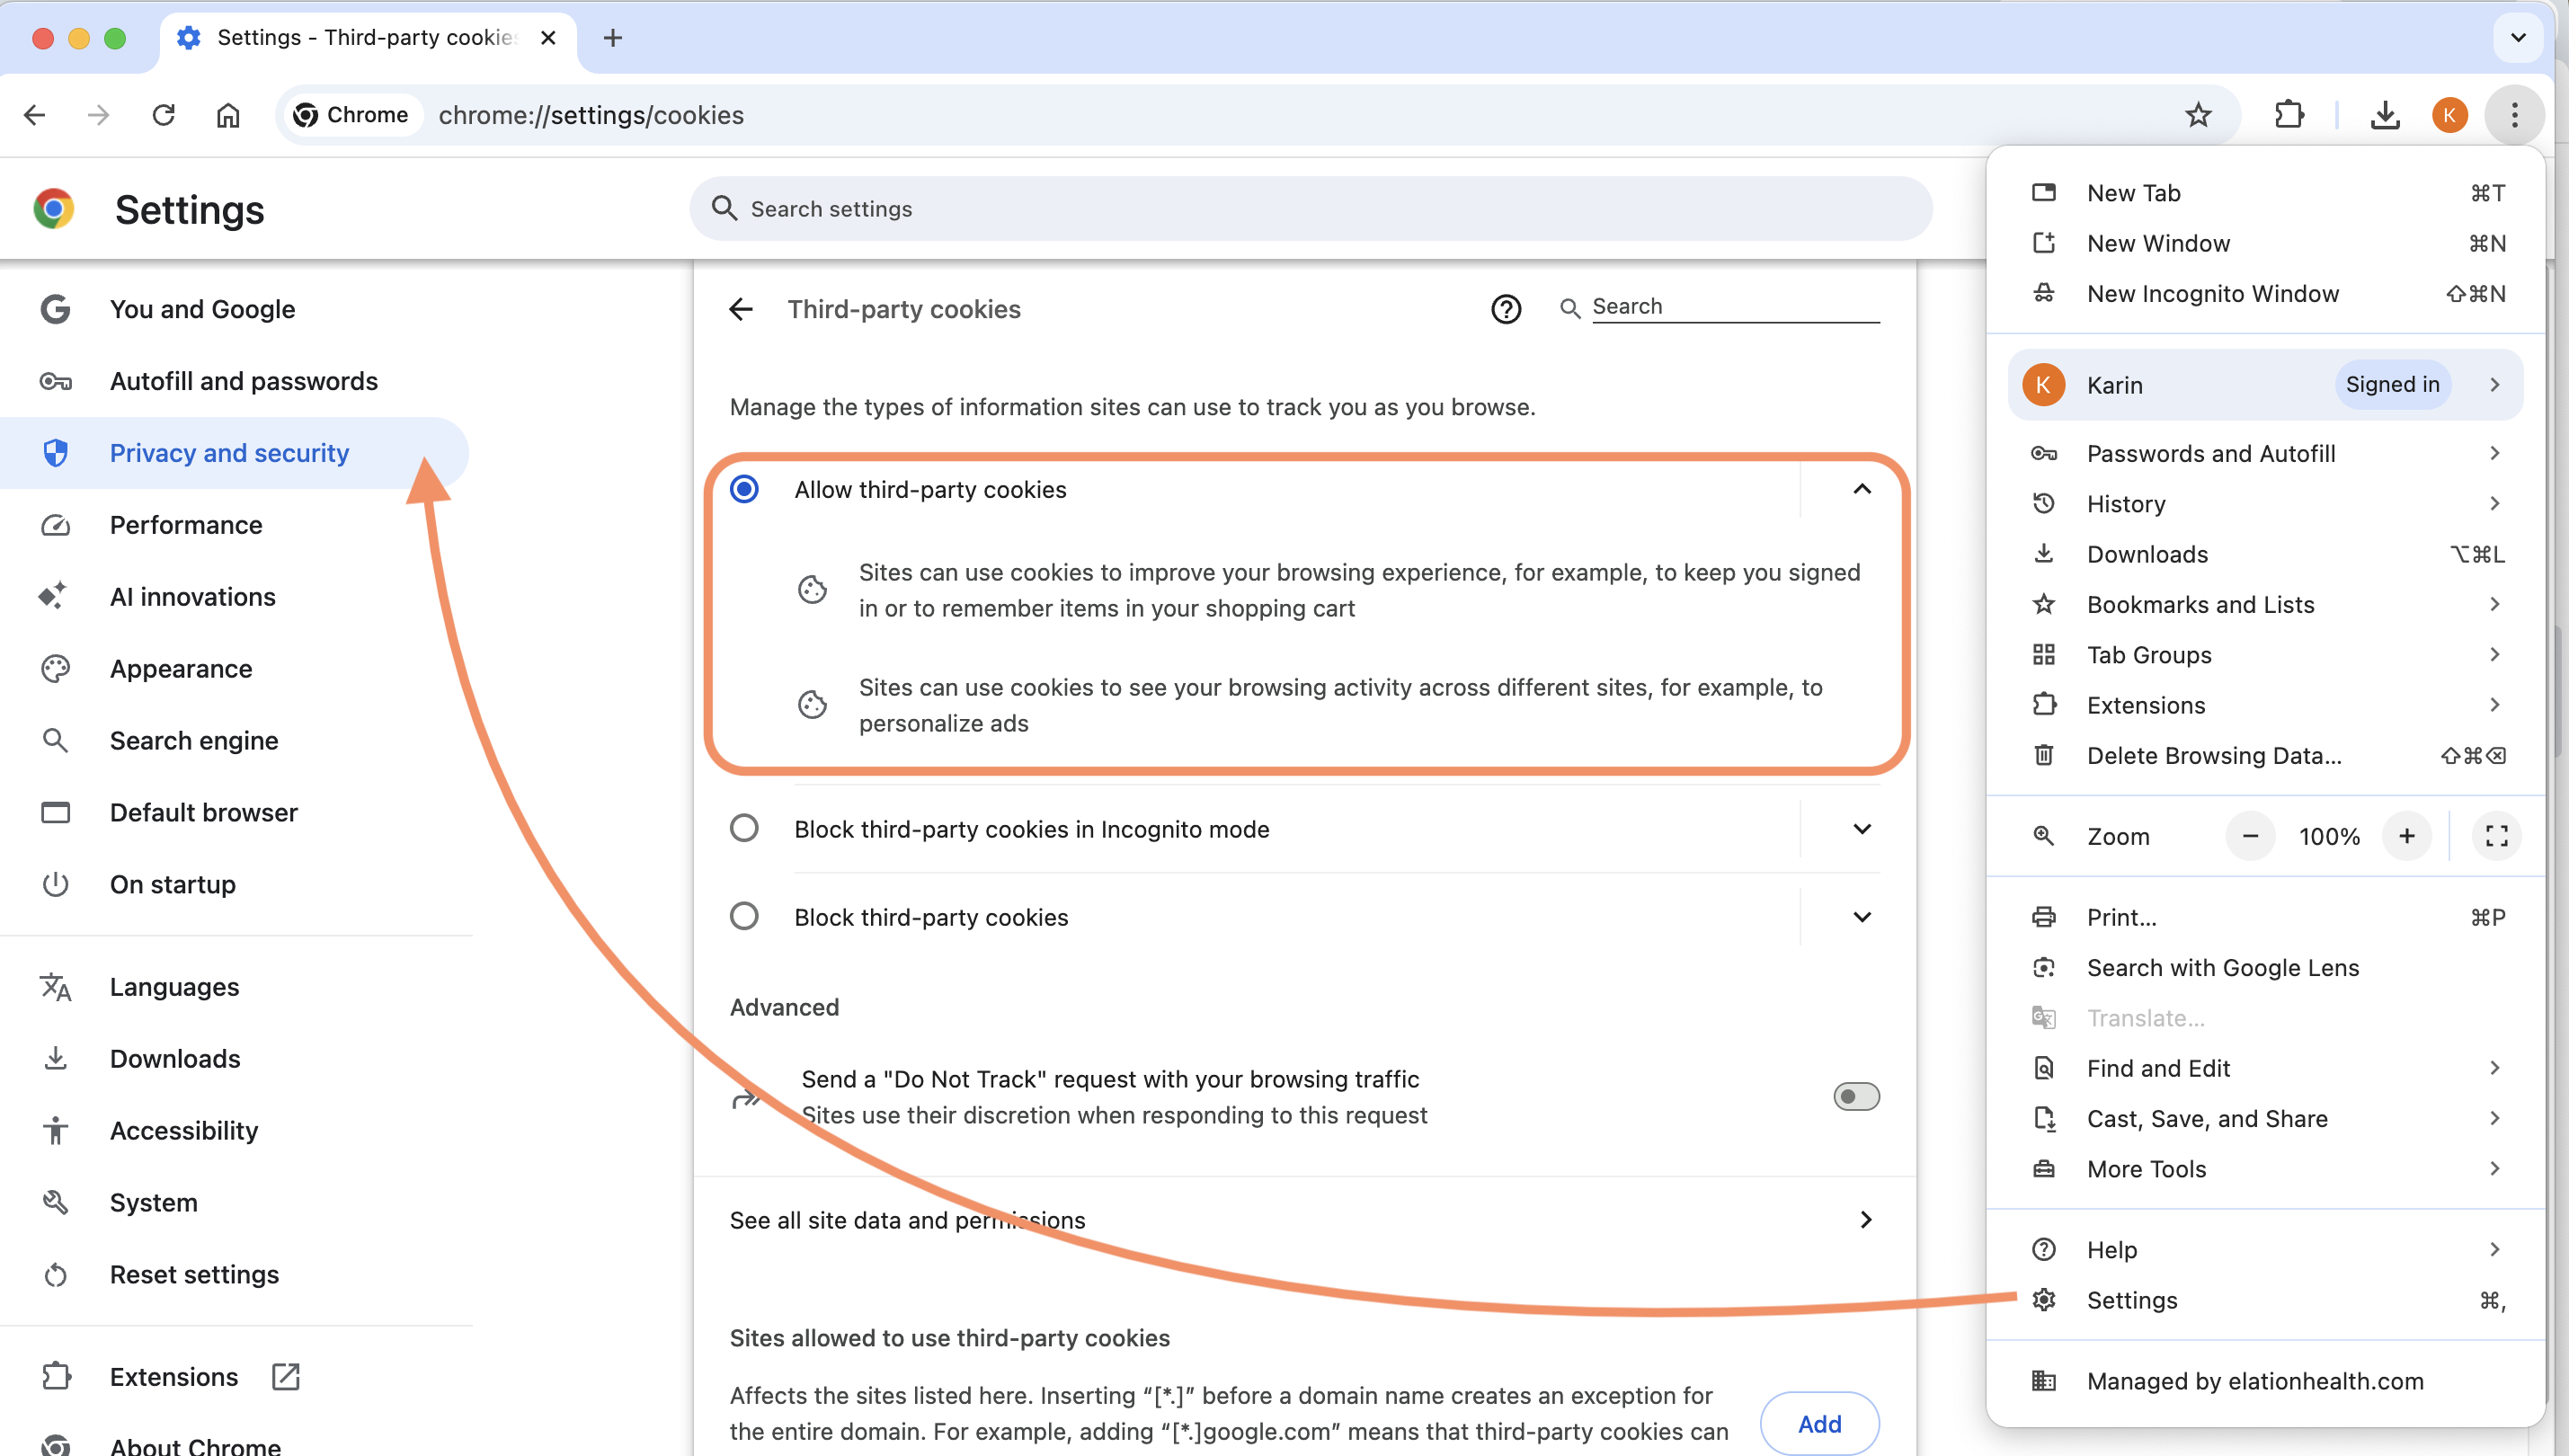The image size is (2569, 1456).
Task: Click the downloads icon in Chrome toolbar
Action: (x=2384, y=115)
